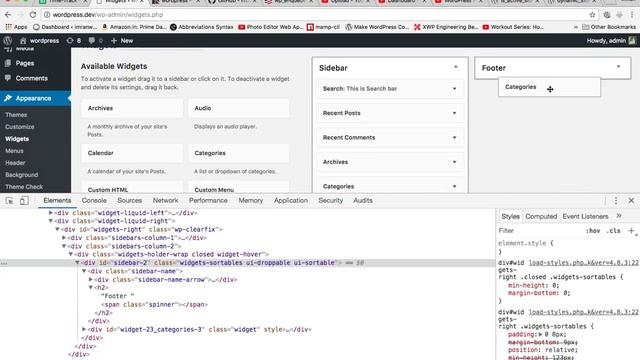The image size is (640, 360).
Task: Select the span class spinner node
Action: pyautogui.click(x=154, y=304)
